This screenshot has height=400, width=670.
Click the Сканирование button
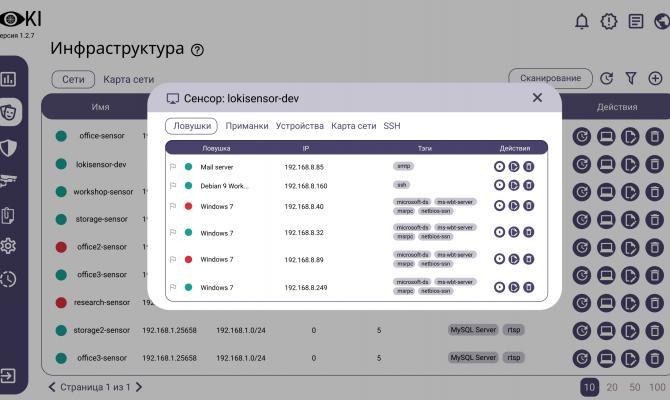tap(550, 78)
